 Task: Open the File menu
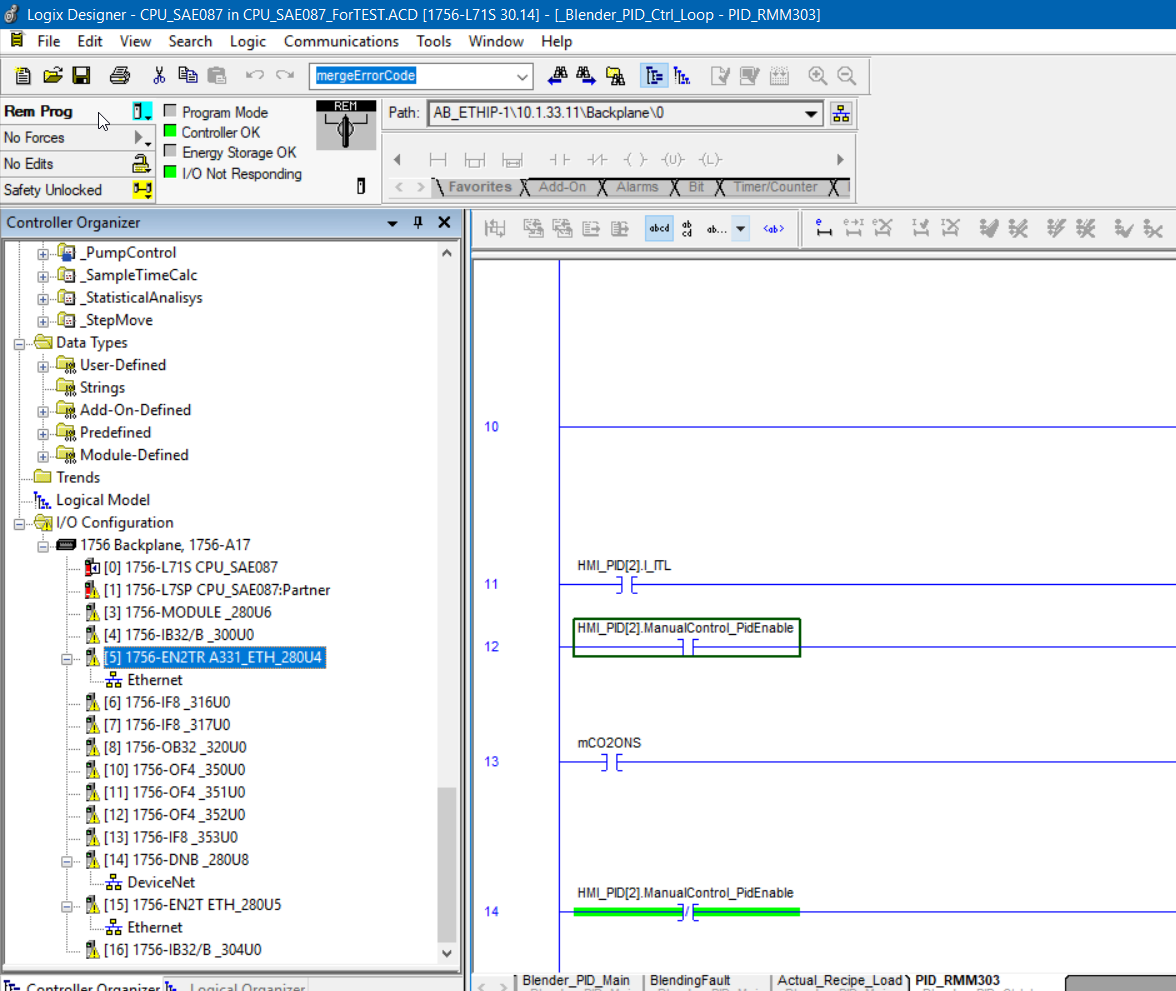pyautogui.click(x=49, y=41)
